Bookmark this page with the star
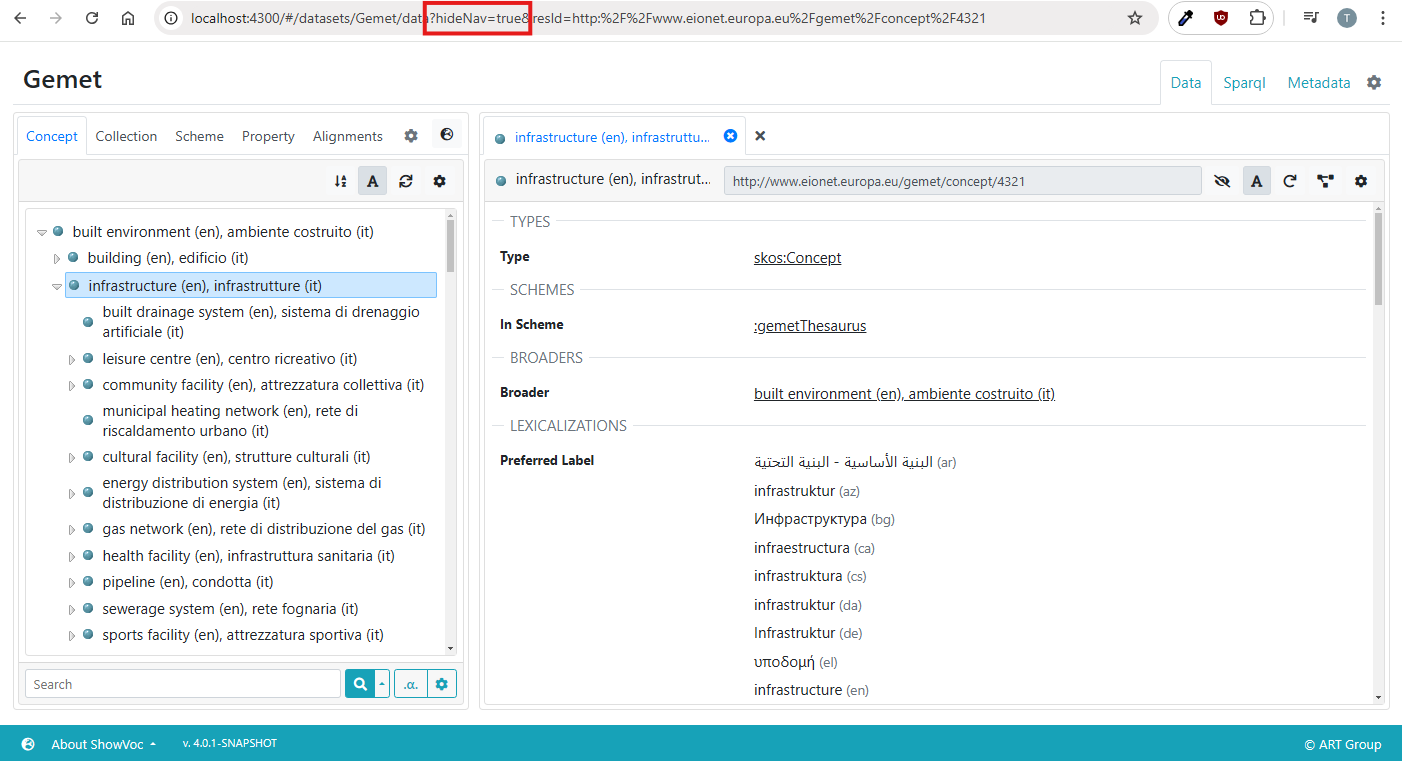Image resolution: width=1402 pixels, height=761 pixels. pos(1135,18)
